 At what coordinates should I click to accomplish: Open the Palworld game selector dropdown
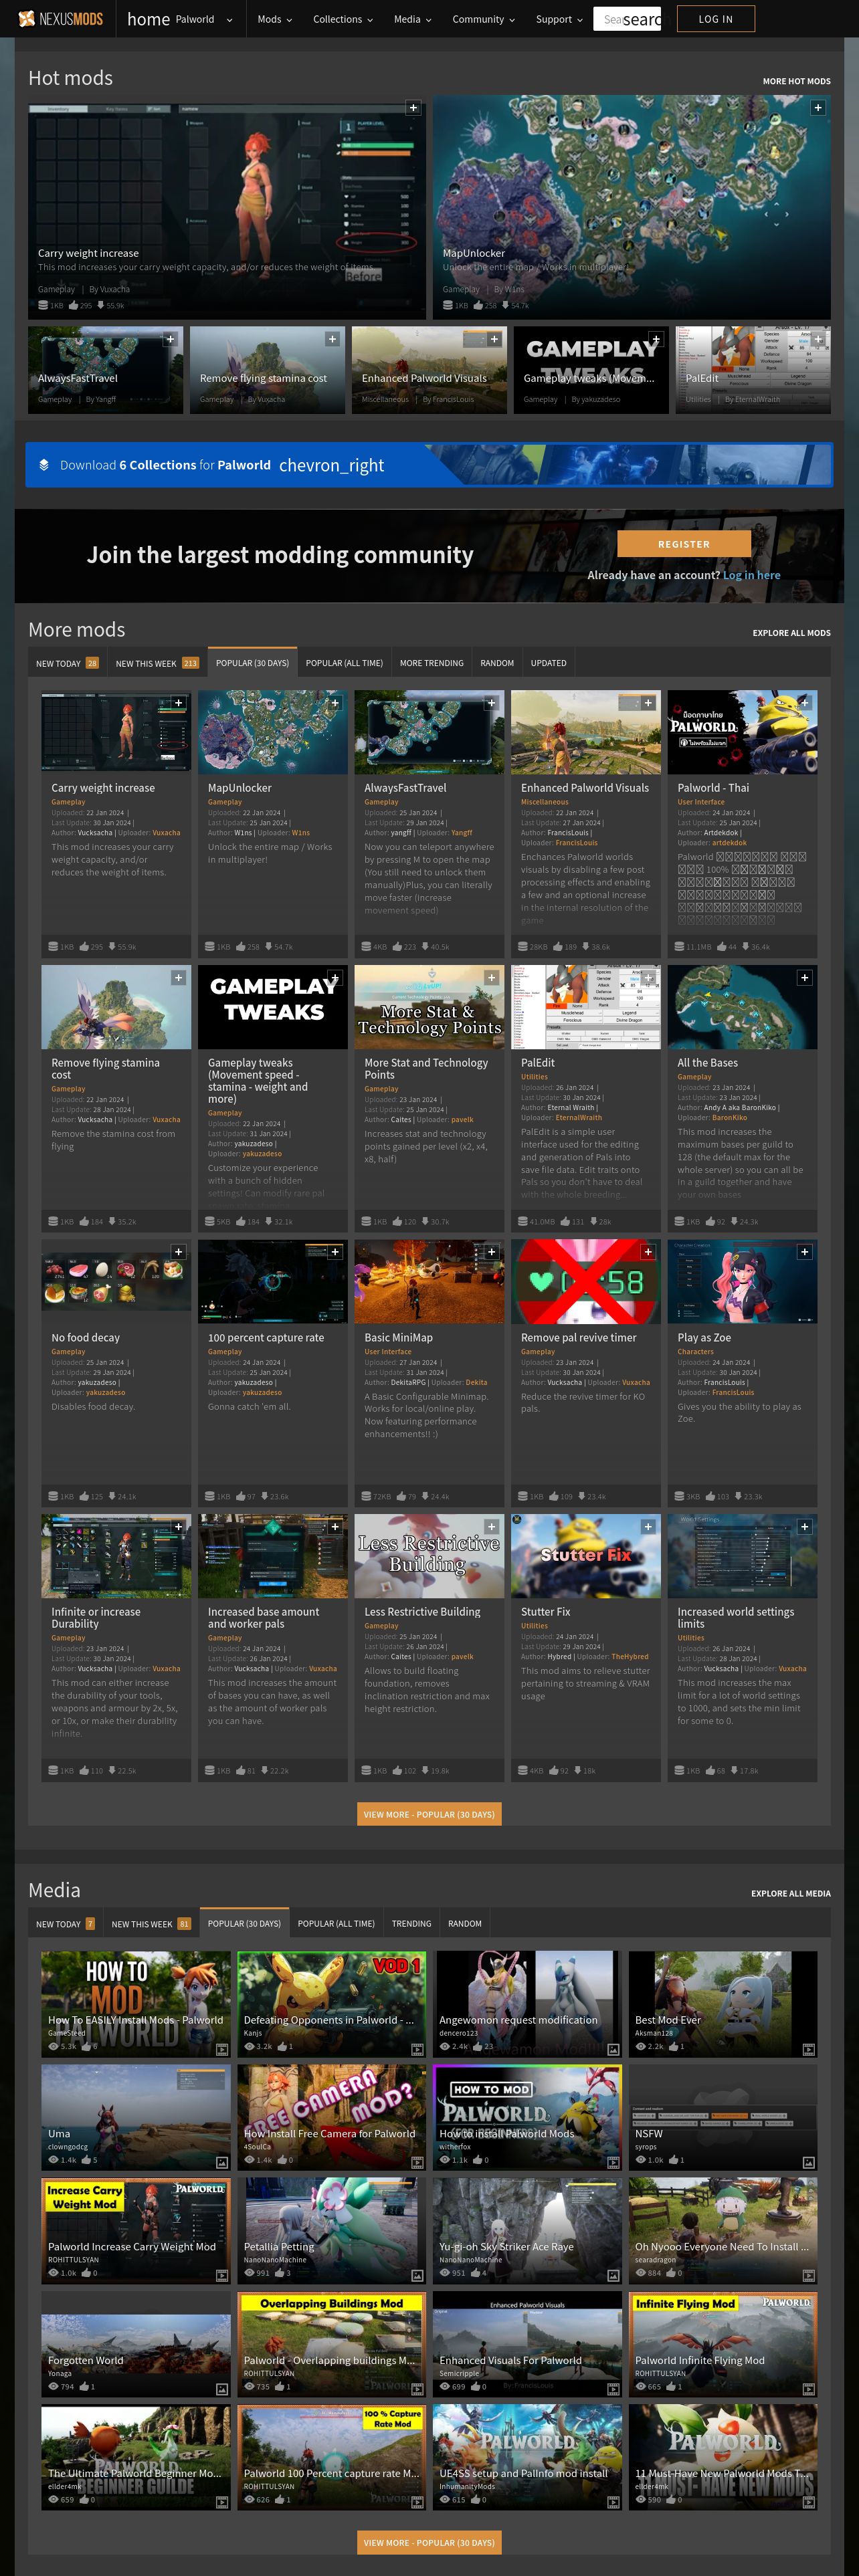click(203, 19)
